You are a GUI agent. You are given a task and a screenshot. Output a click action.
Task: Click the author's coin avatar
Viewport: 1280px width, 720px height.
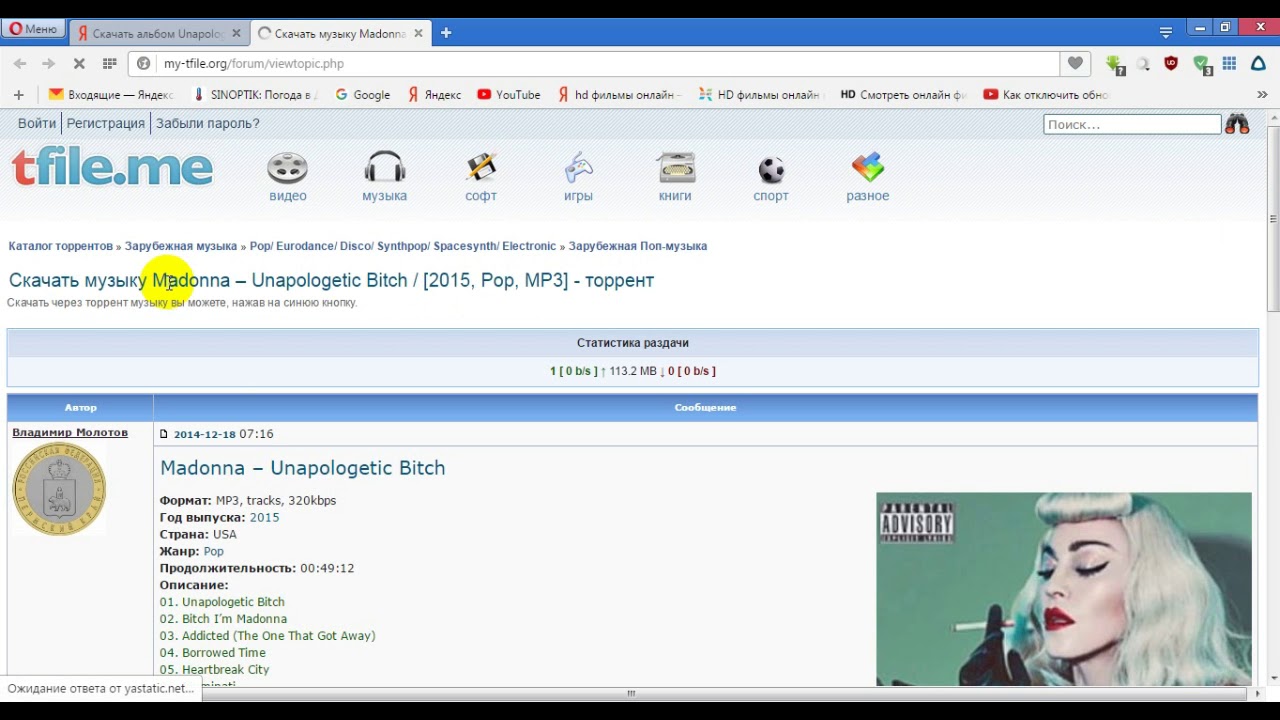point(59,489)
